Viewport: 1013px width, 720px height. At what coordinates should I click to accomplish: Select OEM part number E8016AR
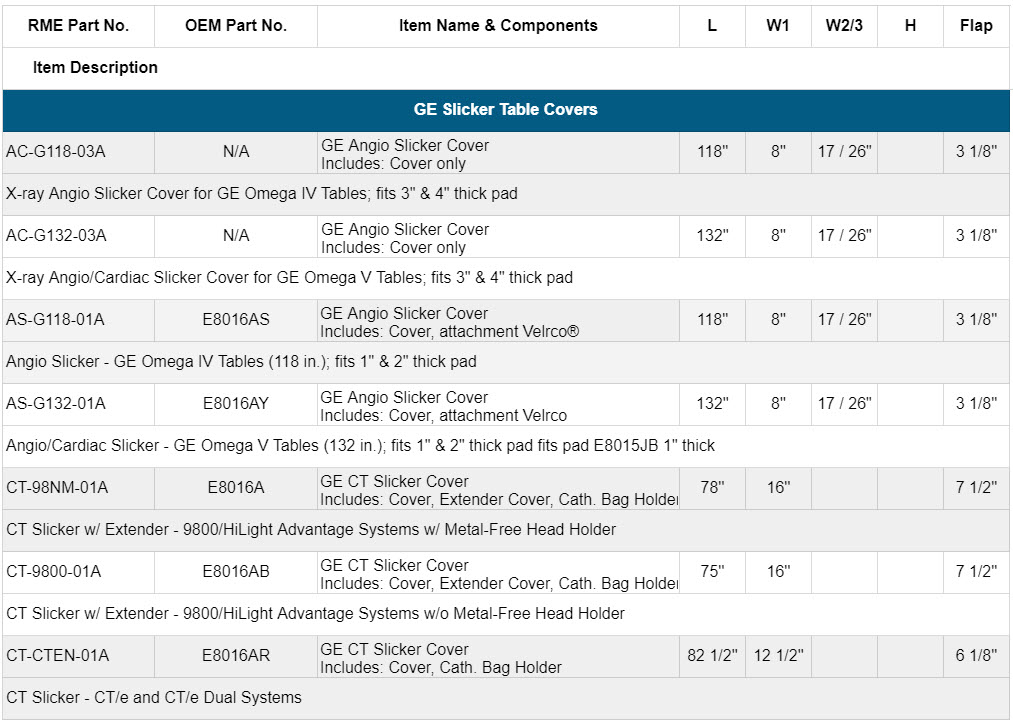pos(236,656)
